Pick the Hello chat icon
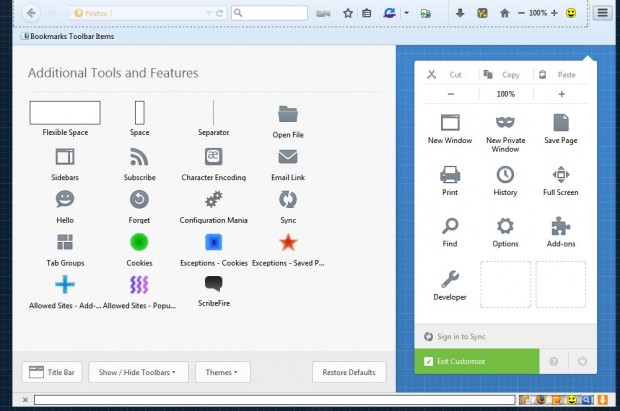 tap(65, 199)
